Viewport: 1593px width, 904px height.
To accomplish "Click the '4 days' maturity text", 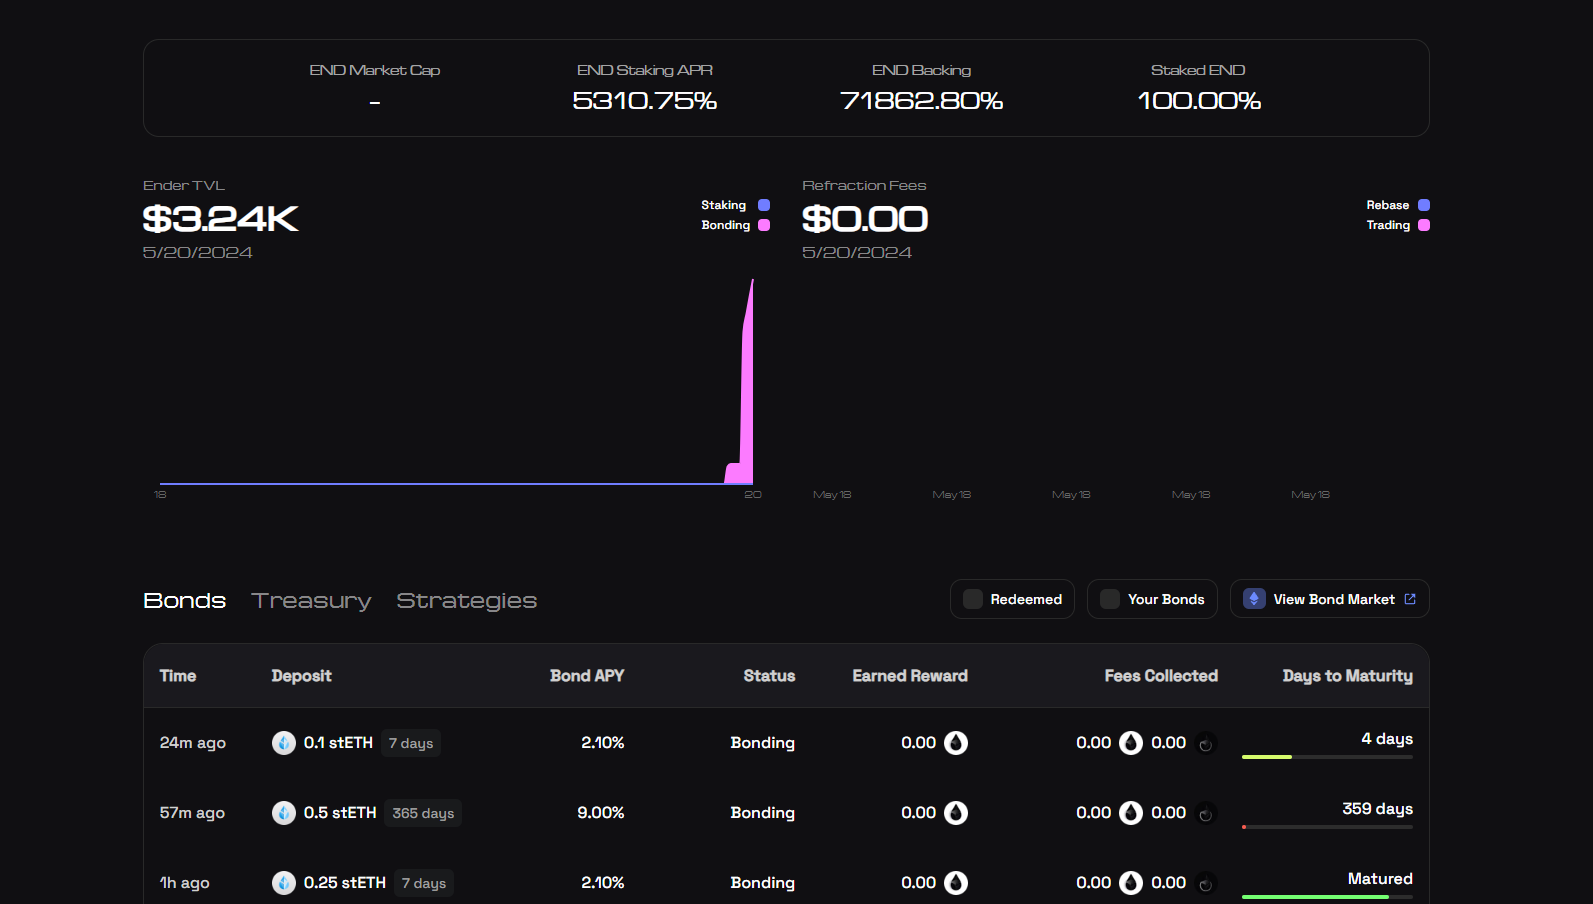I will [1387, 739].
